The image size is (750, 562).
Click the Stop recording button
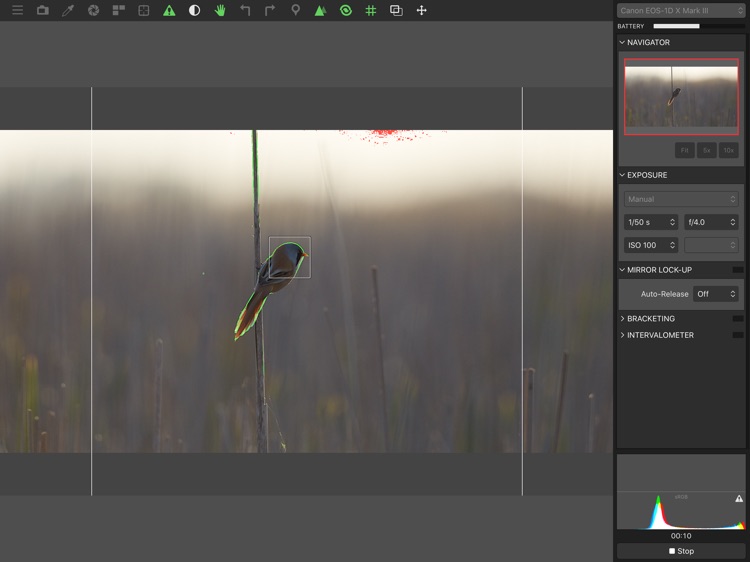click(681, 551)
